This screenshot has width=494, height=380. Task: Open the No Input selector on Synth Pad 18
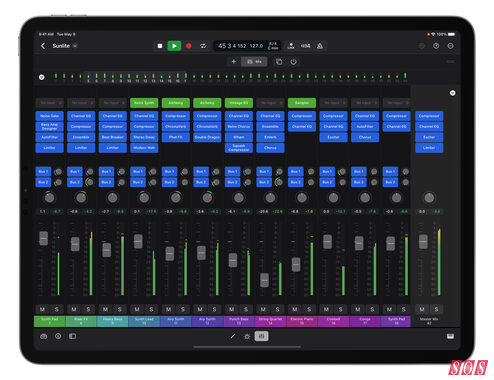(396, 103)
